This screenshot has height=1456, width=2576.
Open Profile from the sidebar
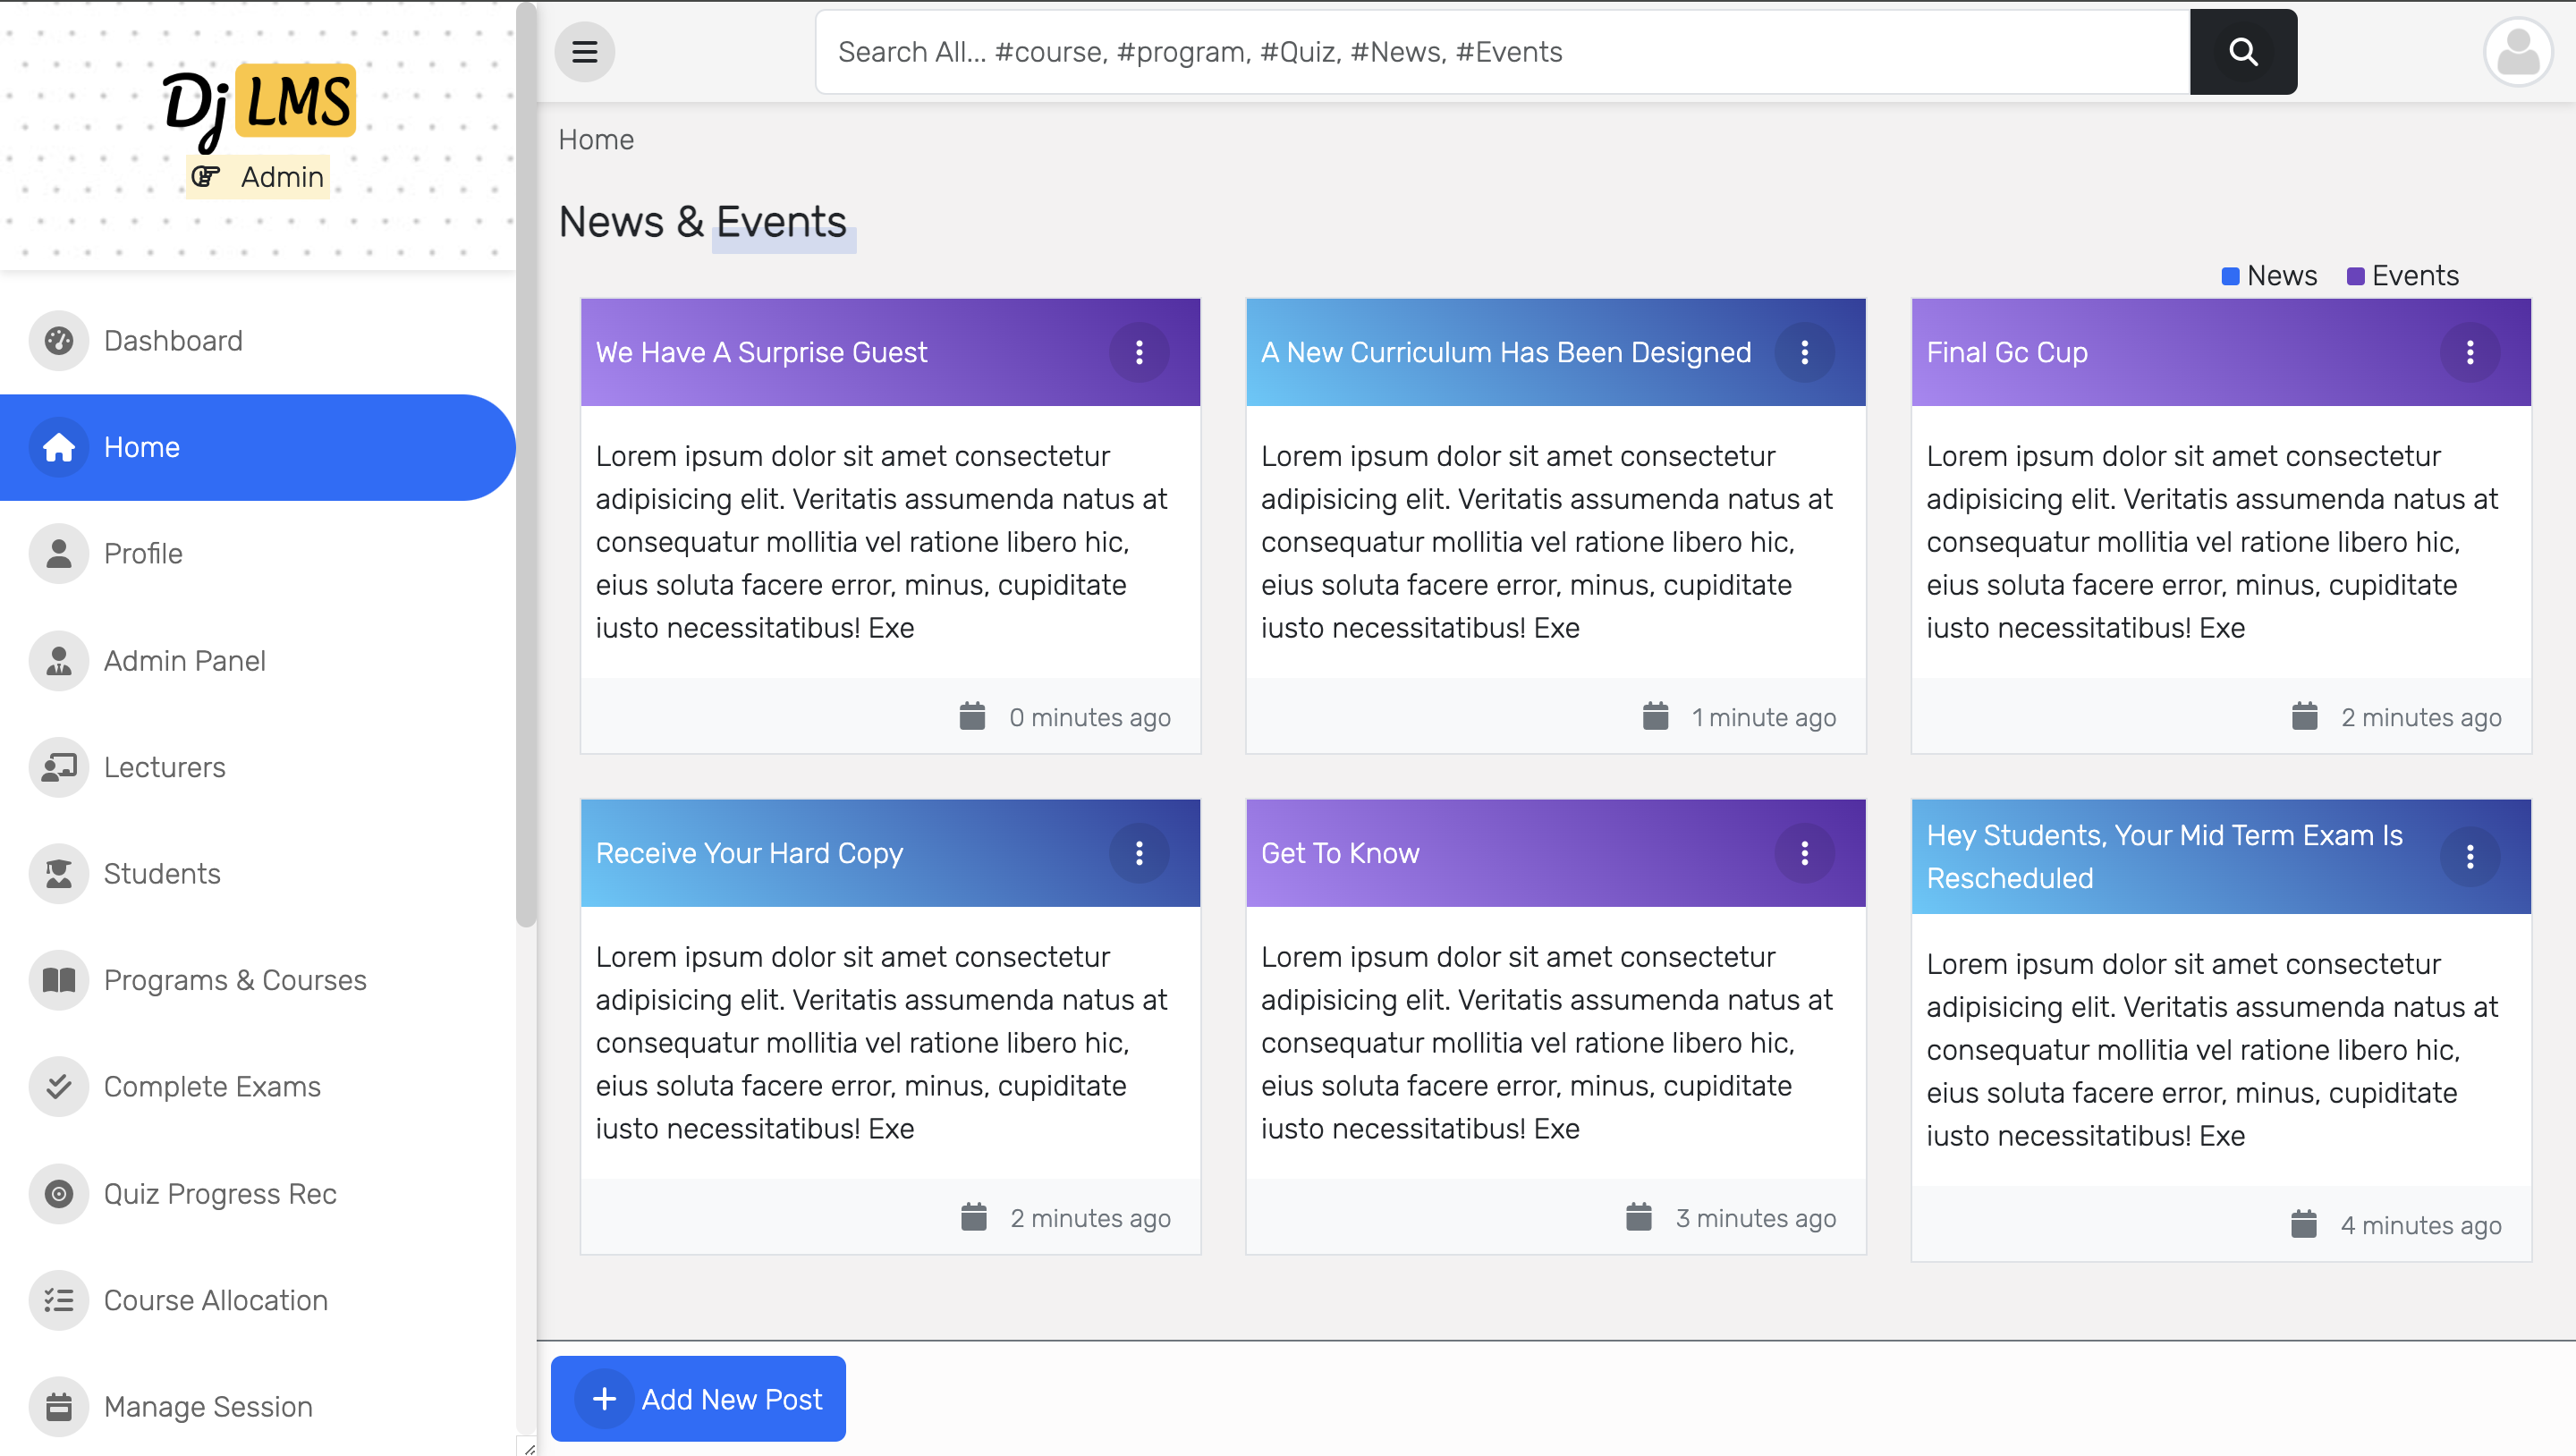click(257, 554)
